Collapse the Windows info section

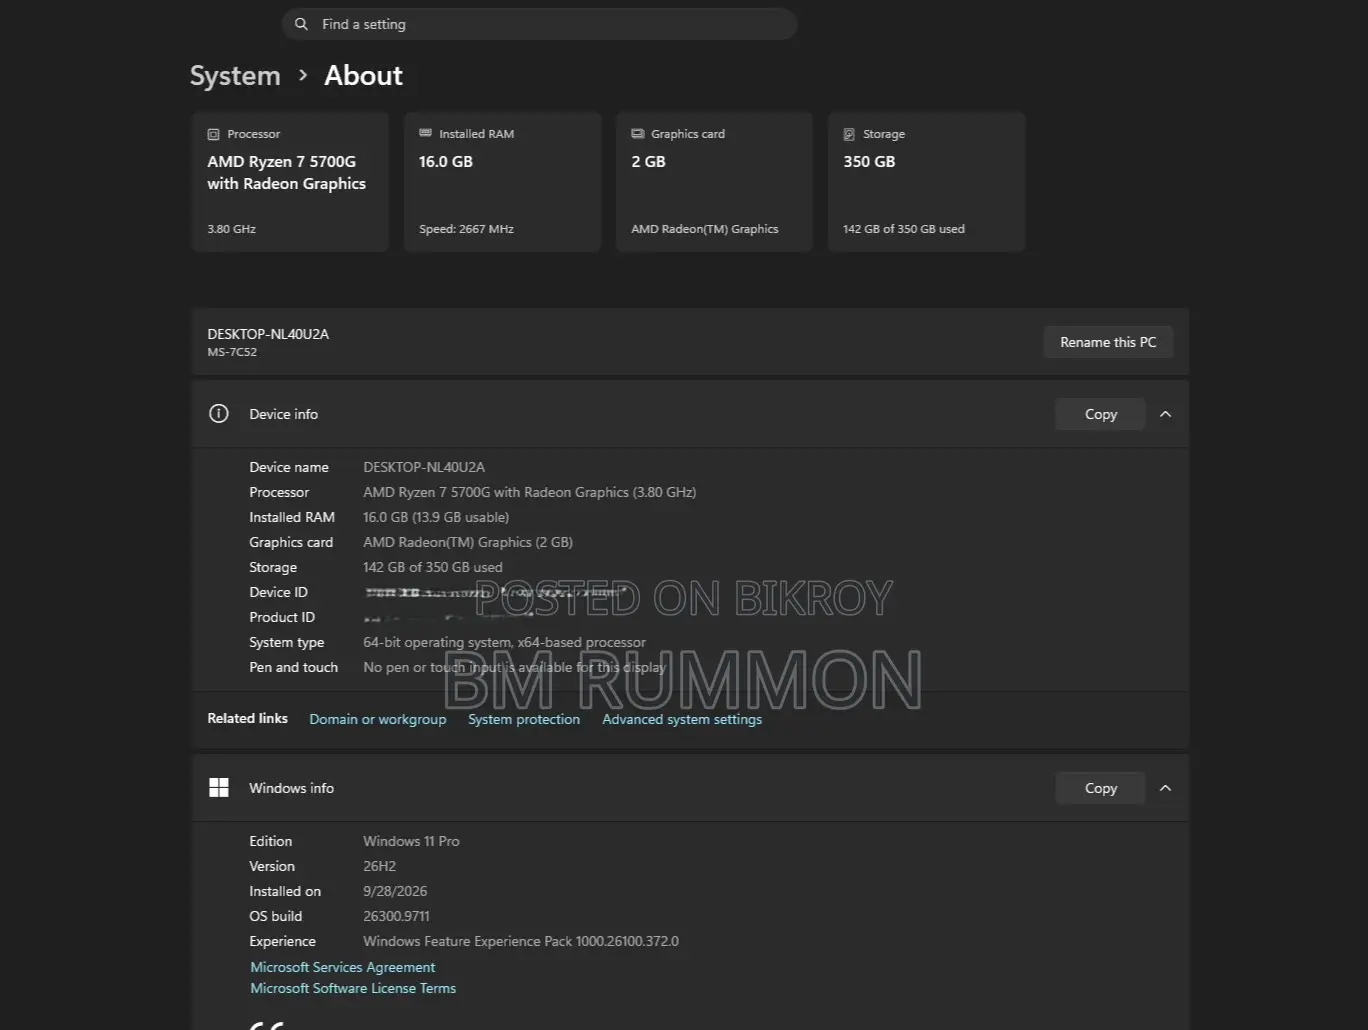tap(1165, 788)
